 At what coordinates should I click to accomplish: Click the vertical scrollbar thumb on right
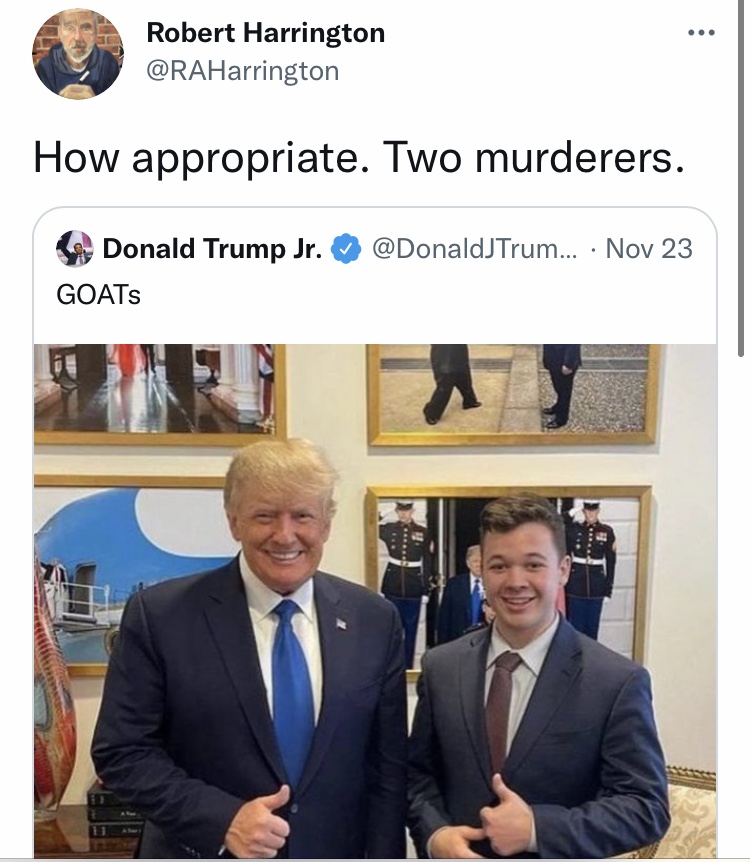click(x=741, y=179)
